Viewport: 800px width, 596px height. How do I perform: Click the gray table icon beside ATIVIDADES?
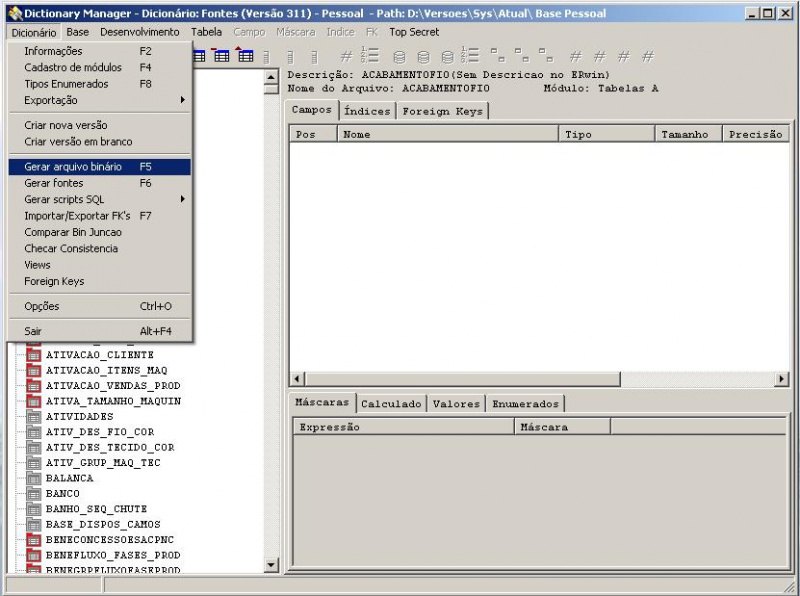(33, 416)
